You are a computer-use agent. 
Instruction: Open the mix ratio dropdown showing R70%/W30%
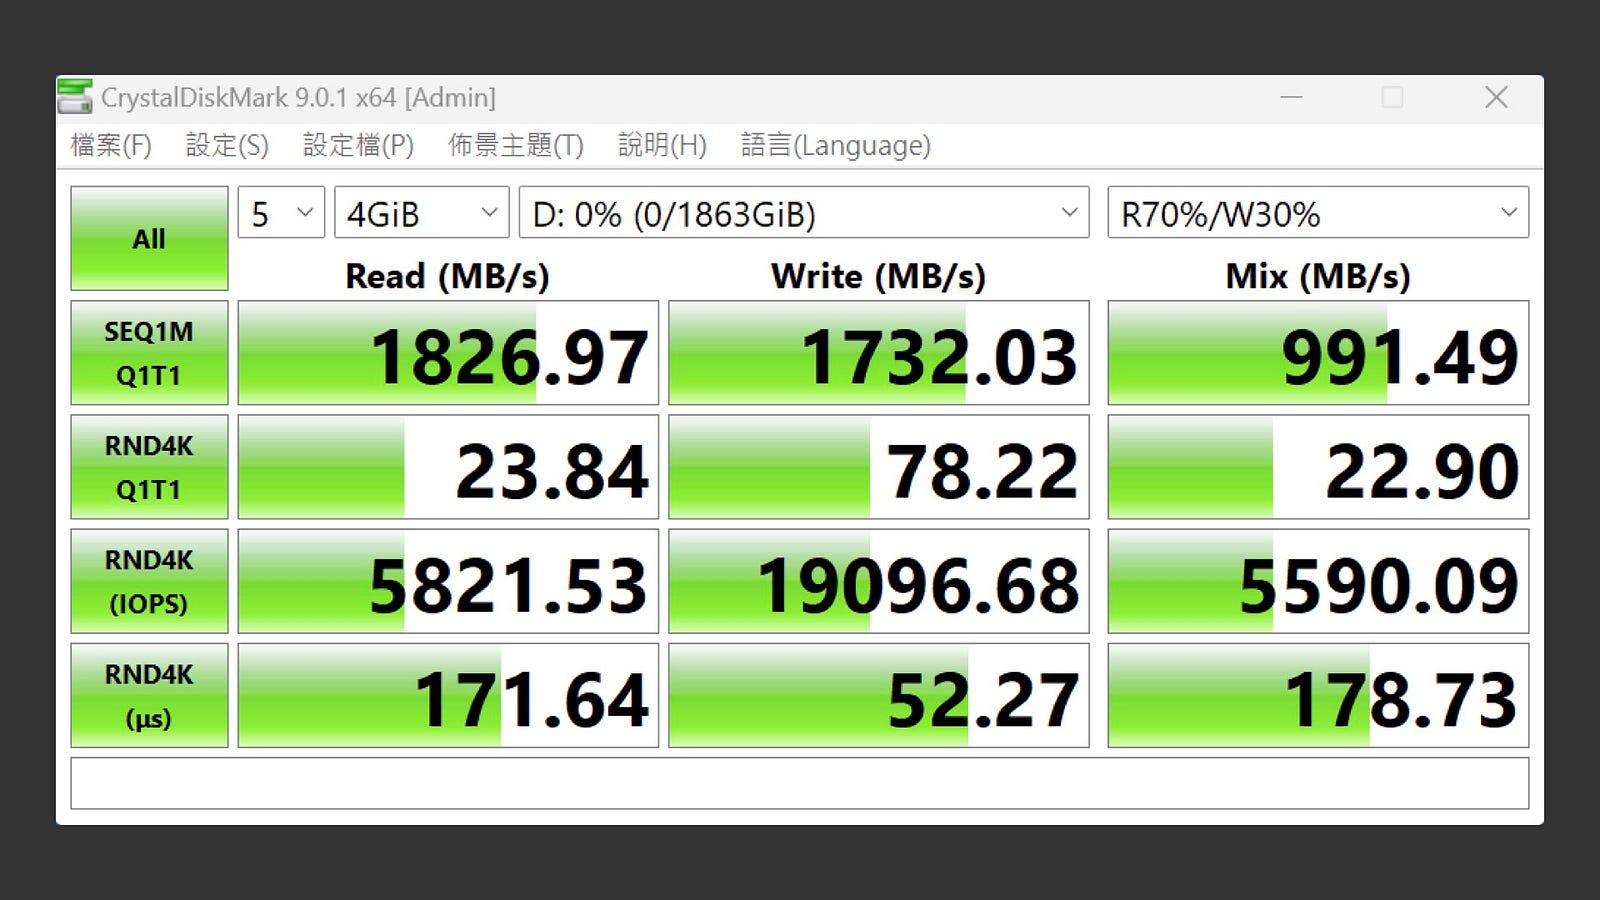[x=1318, y=213]
